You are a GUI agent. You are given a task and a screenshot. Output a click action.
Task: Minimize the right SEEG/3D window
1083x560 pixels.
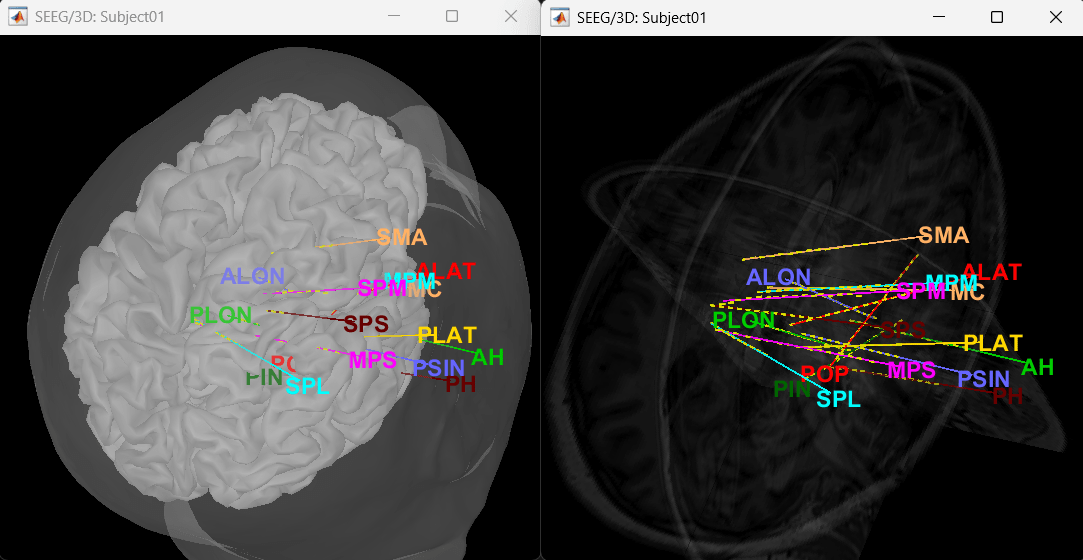937,17
